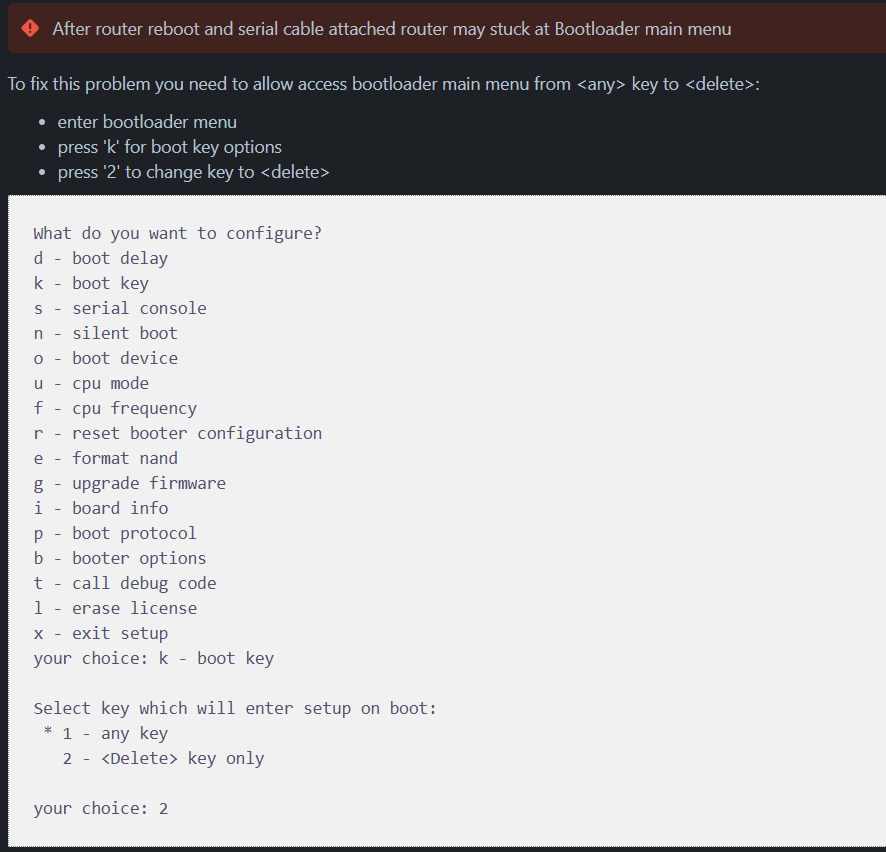This screenshot has height=852, width=886.
Task: Select the 'k - boot key' menu line
Action: [x=91, y=283]
